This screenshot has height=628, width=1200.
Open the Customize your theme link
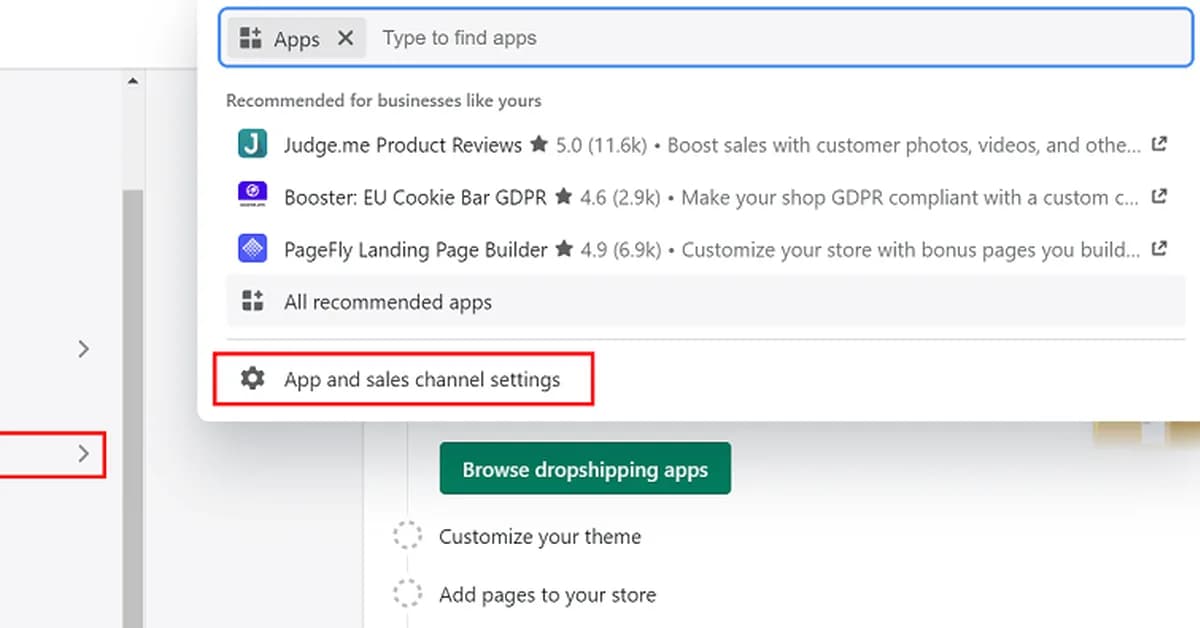[x=540, y=535]
